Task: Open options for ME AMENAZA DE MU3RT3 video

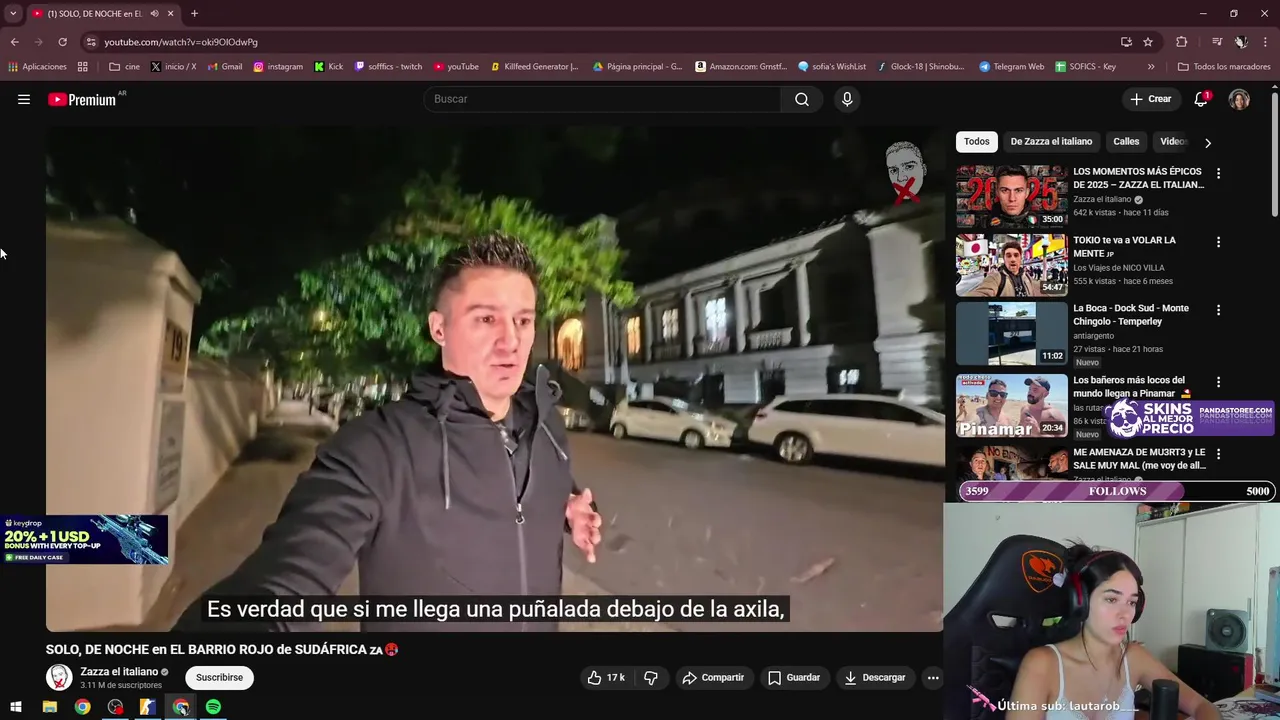Action: (1218, 454)
